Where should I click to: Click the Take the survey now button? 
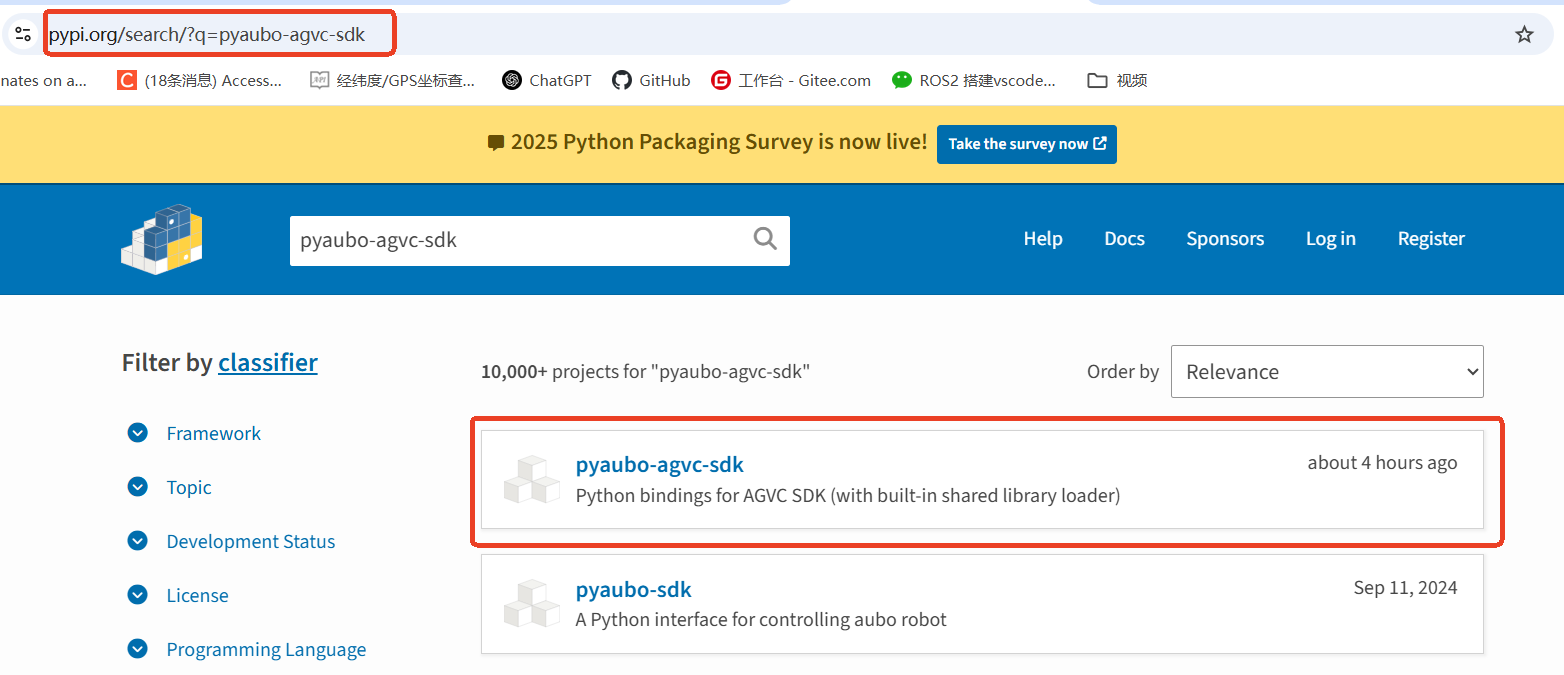tap(1026, 144)
